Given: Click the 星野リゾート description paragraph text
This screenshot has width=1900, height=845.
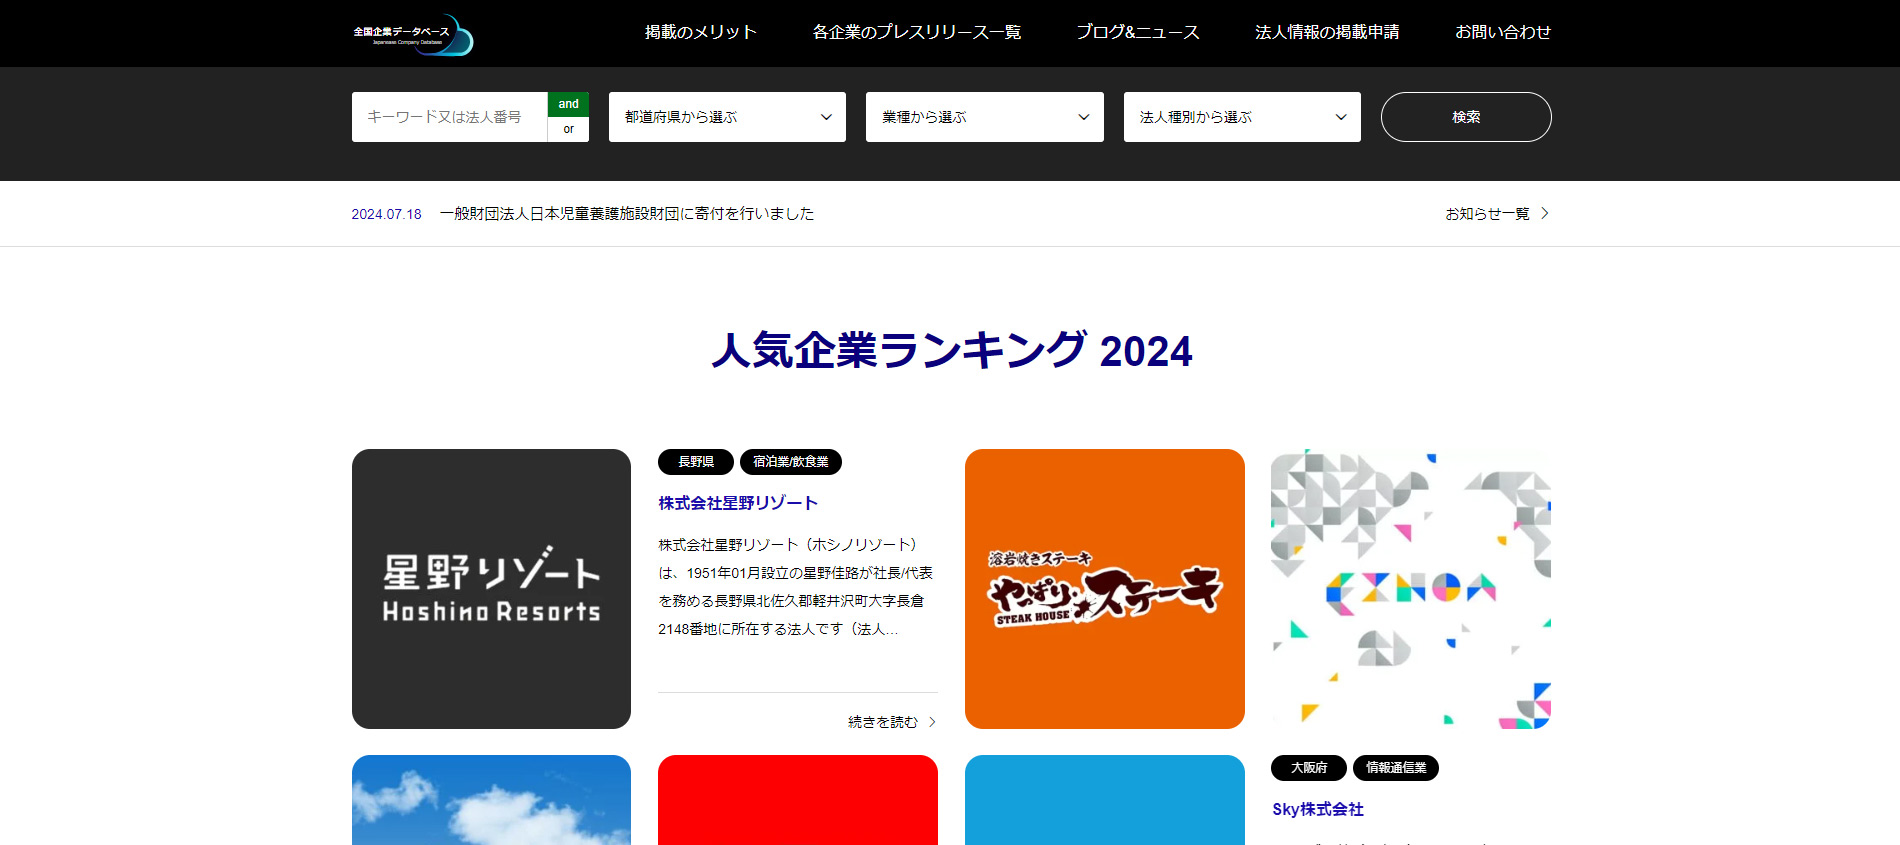Looking at the screenshot, I should click(x=796, y=587).
